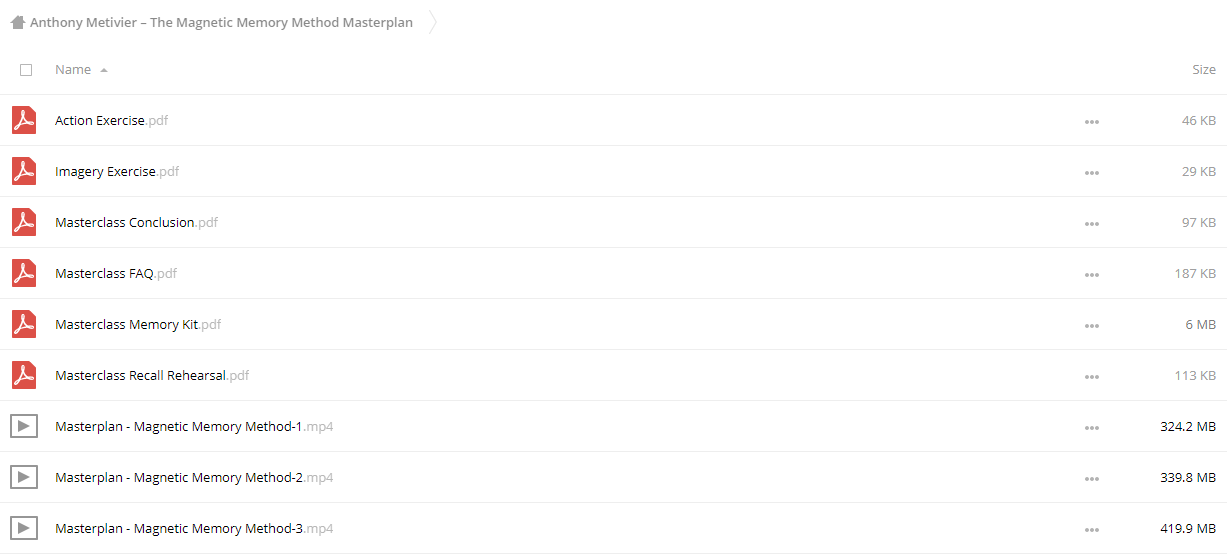
Task: Select the Anthony Metivier breadcrumb folder title
Action: (221, 22)
